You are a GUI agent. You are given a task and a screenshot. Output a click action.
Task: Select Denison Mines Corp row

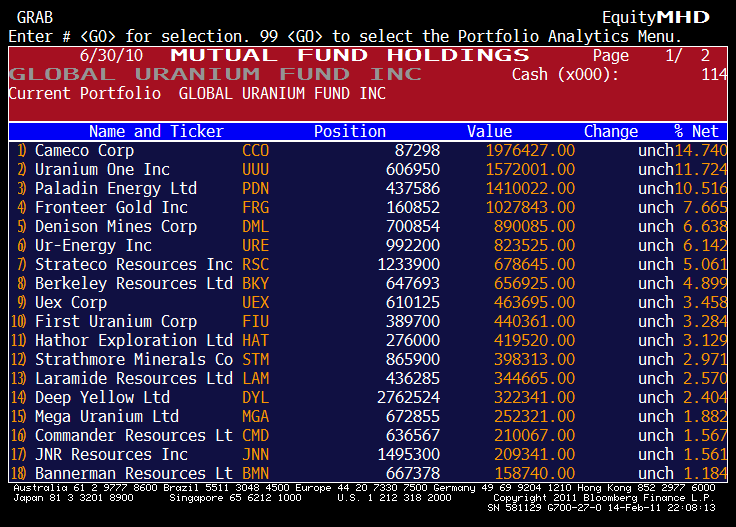pyautogui.click(x=368, y=227)
